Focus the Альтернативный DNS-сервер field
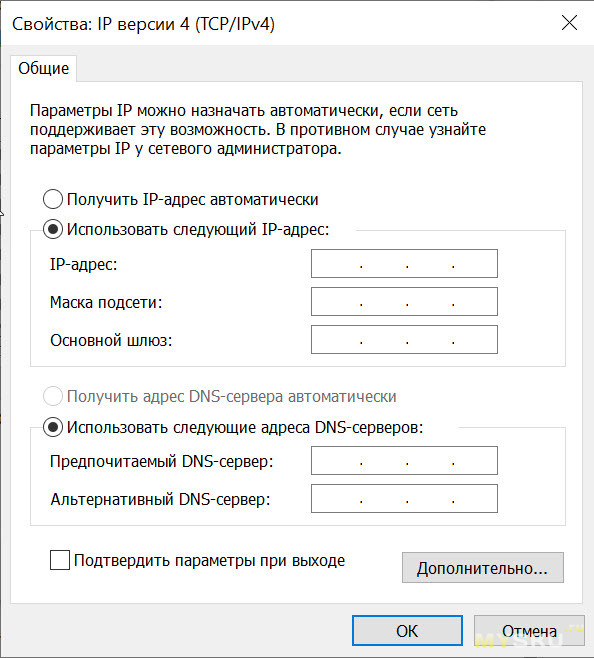Screen dimensions: 594x658 click(404, 499)
